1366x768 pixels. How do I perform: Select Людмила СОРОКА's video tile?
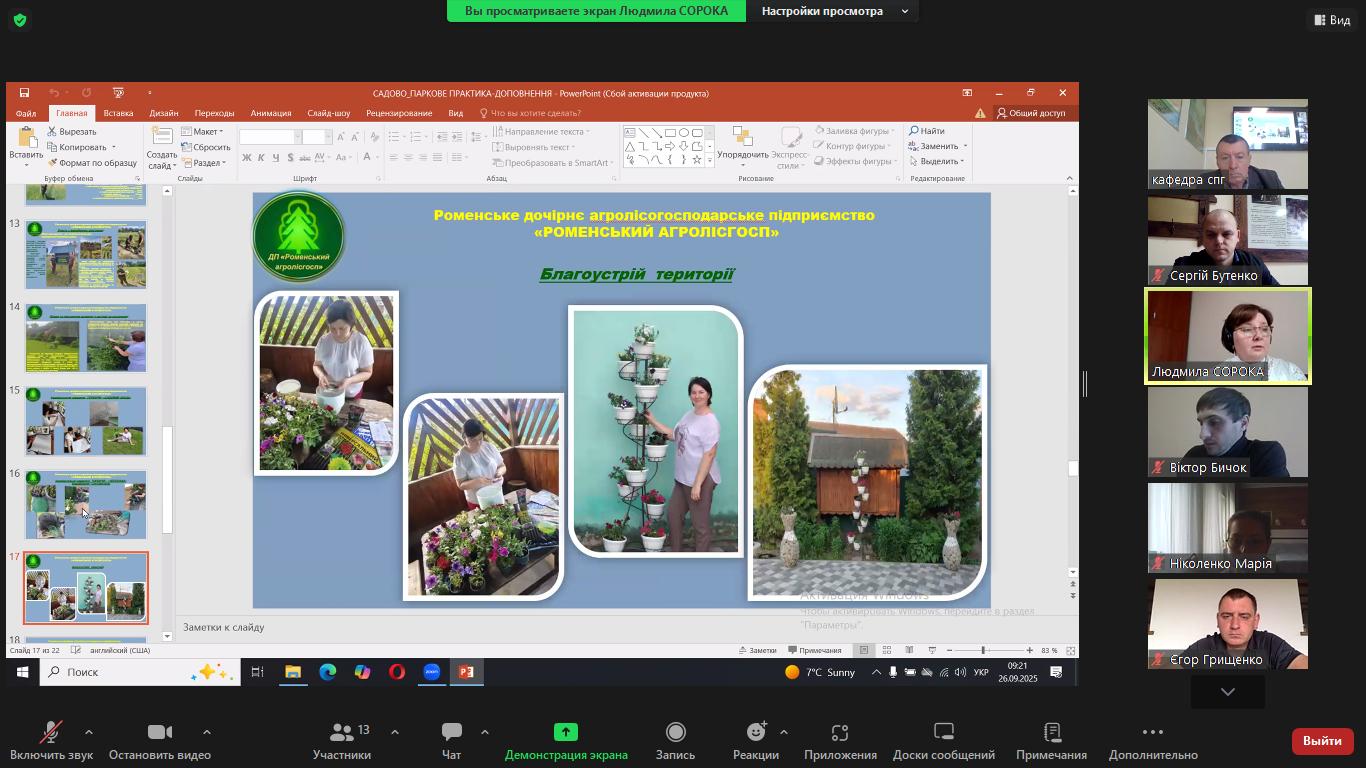tap(1227, 337)
